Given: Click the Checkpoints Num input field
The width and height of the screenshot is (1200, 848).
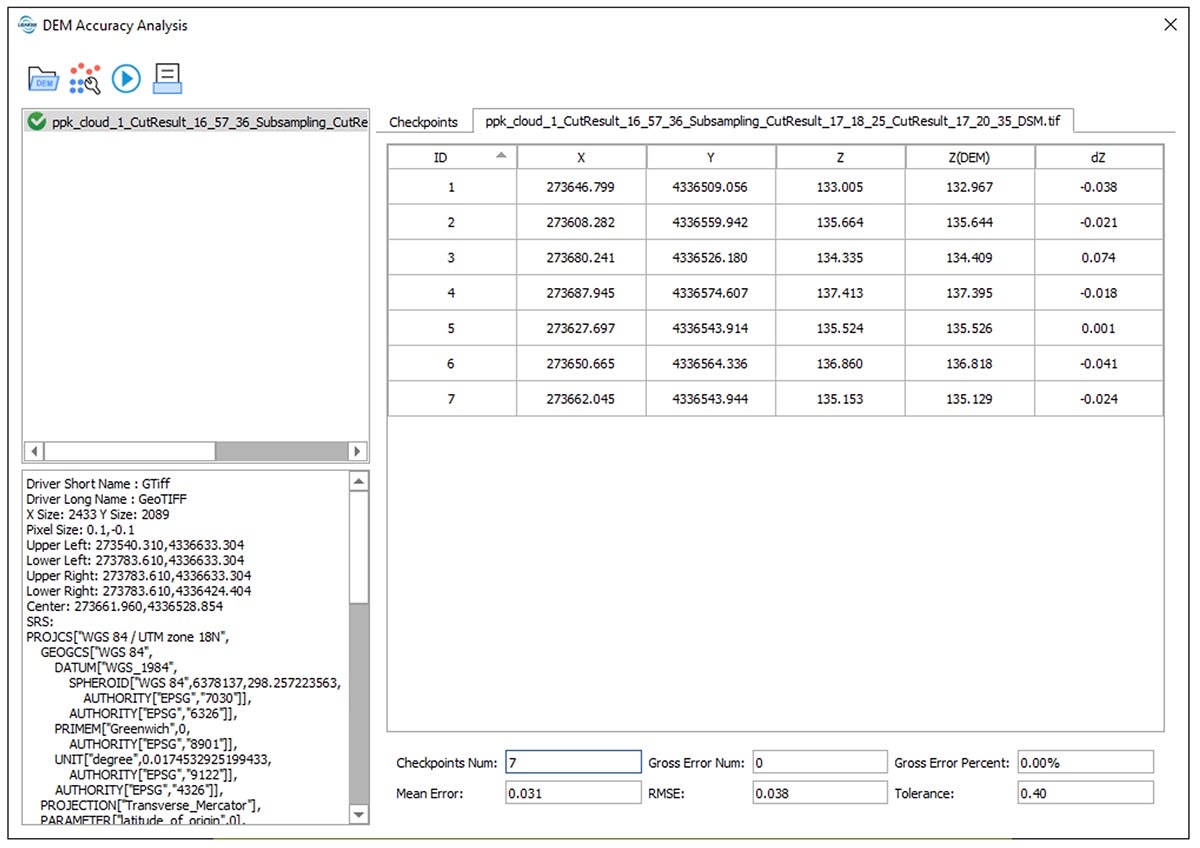Looking at the screenshot, I should (572, 763).
